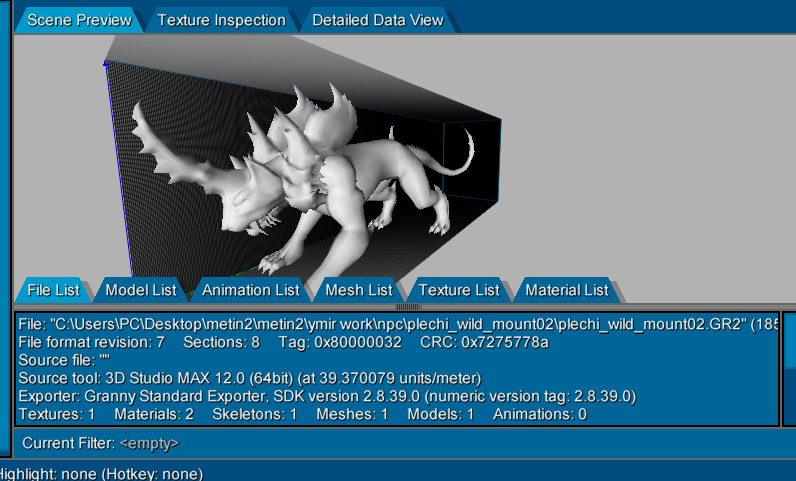This screenshot has width=796, height=481.
Task: Switch to the Scene Preview tab
Action: (79, 20)
